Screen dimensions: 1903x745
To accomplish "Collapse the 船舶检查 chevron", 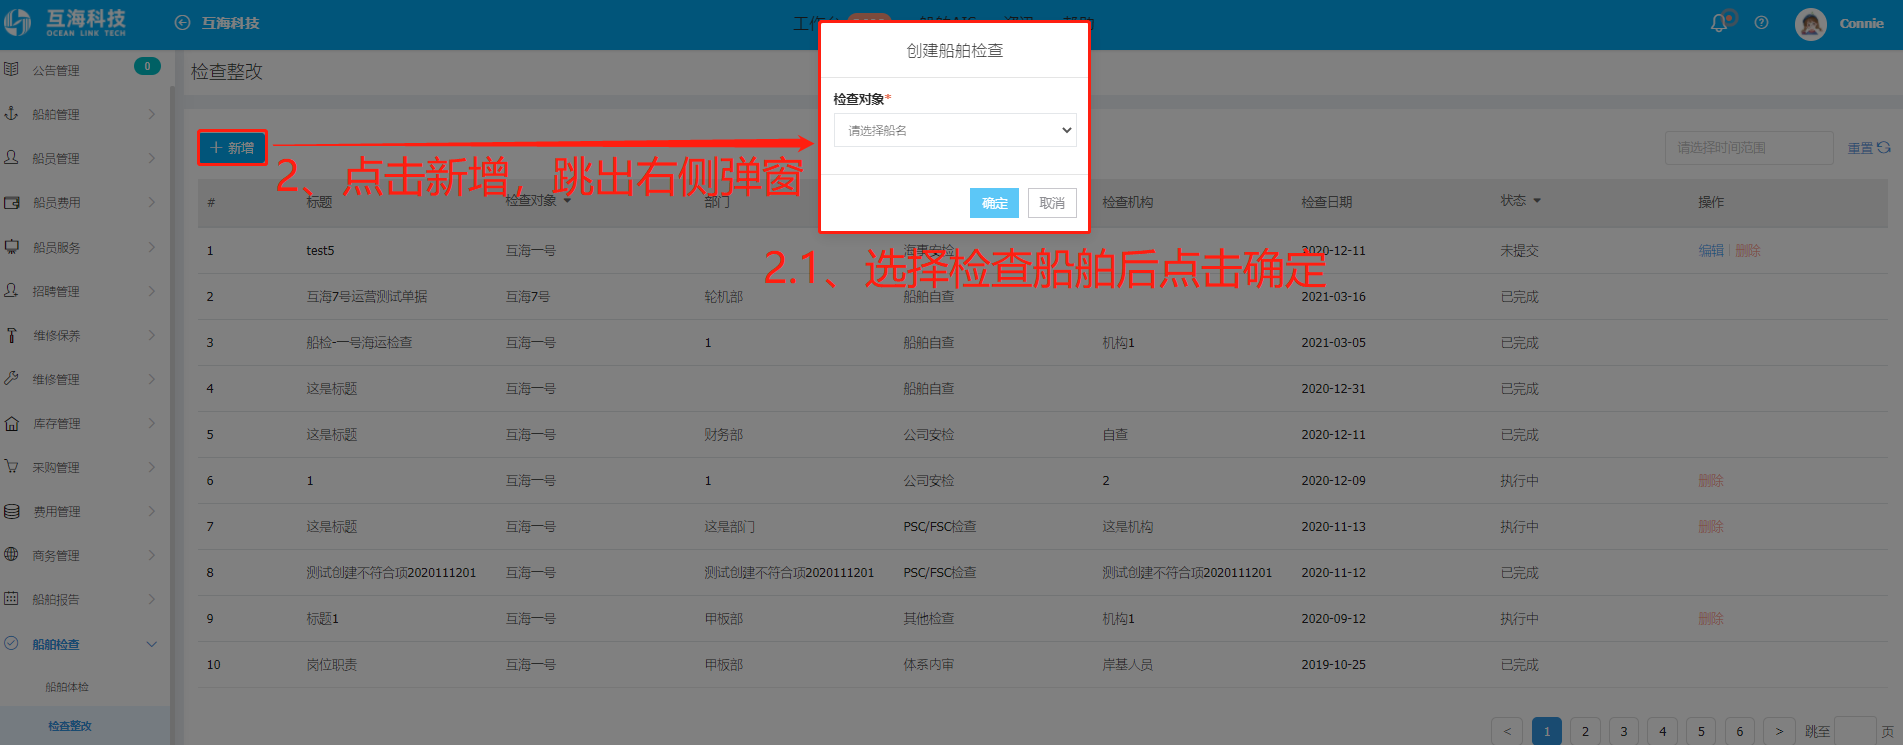I will [152, 644].
